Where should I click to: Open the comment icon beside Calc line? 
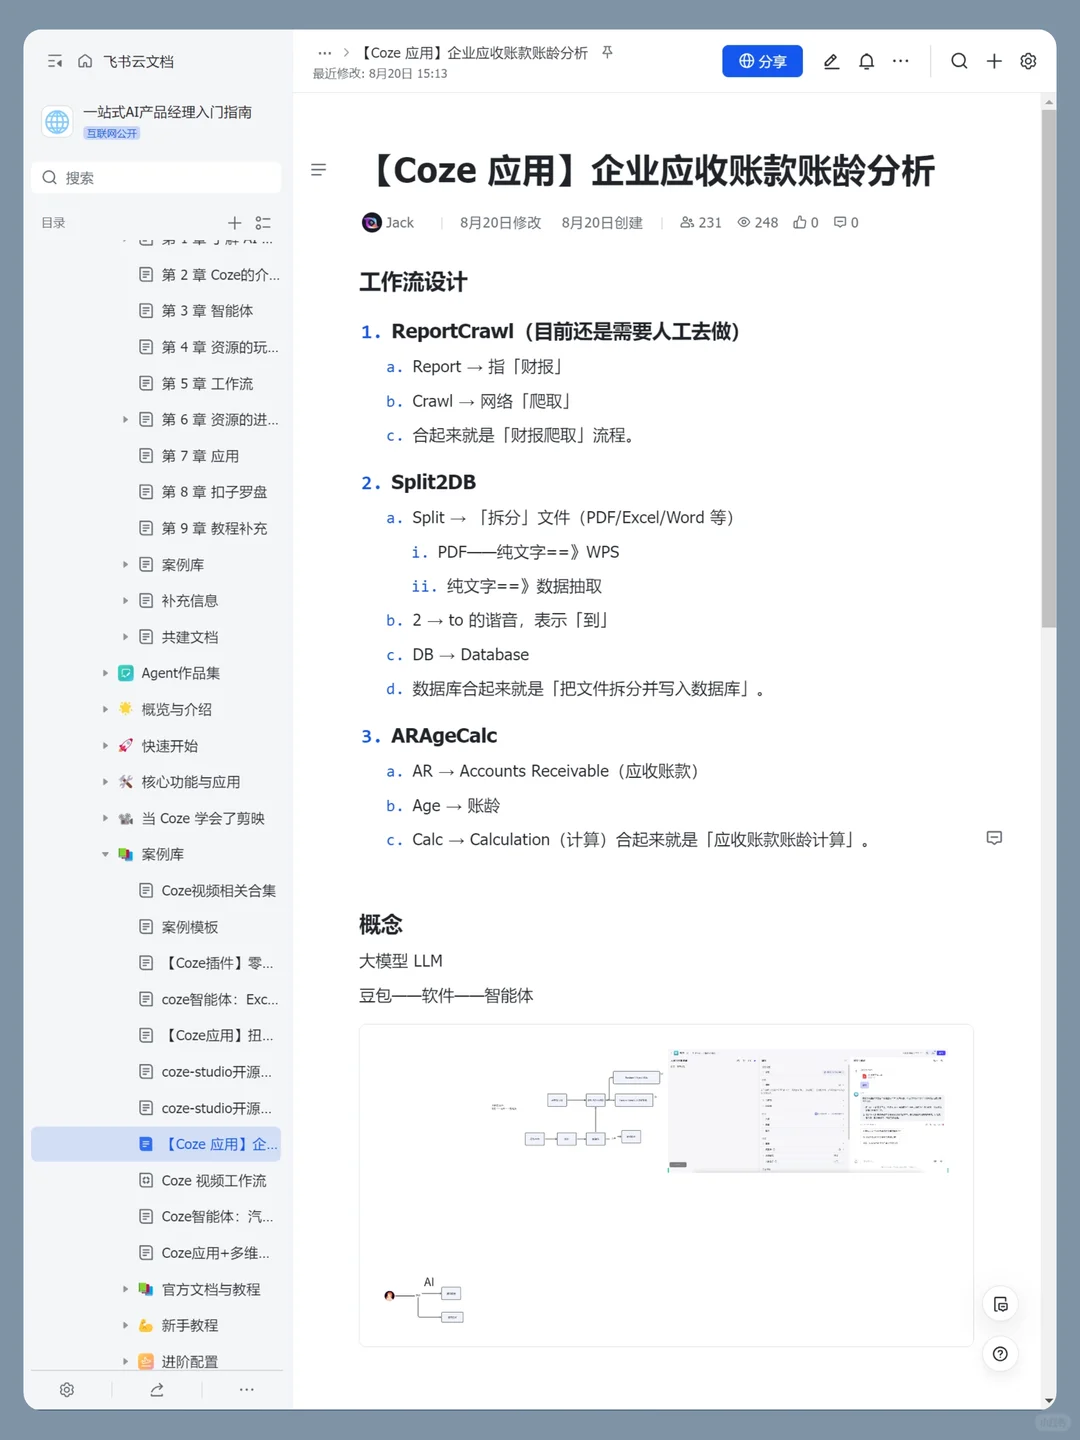click(x=994, y=838)
